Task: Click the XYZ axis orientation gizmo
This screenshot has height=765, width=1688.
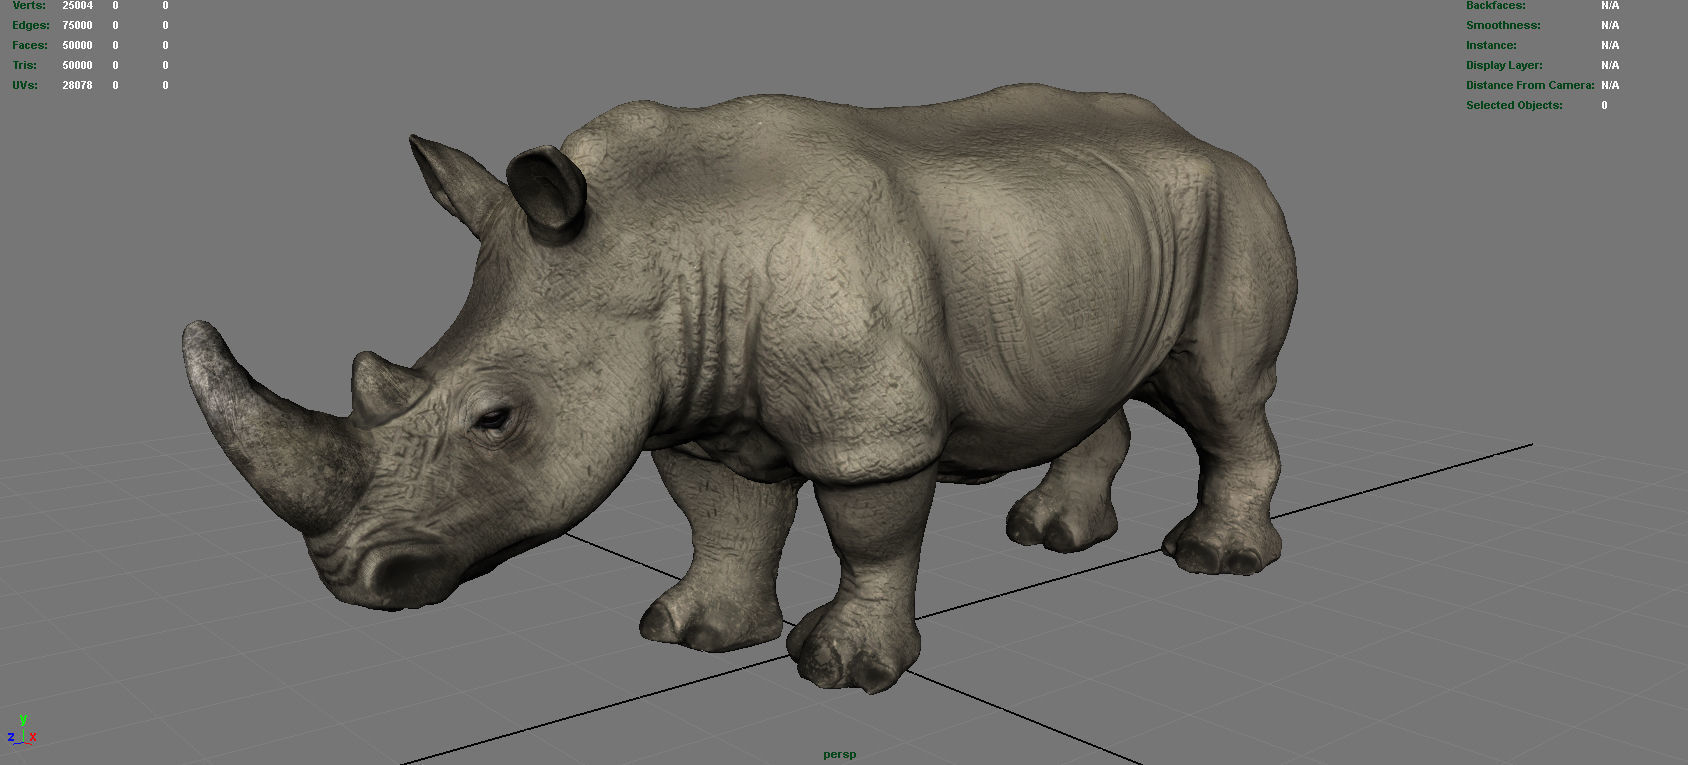Action: tap(22, 730)
